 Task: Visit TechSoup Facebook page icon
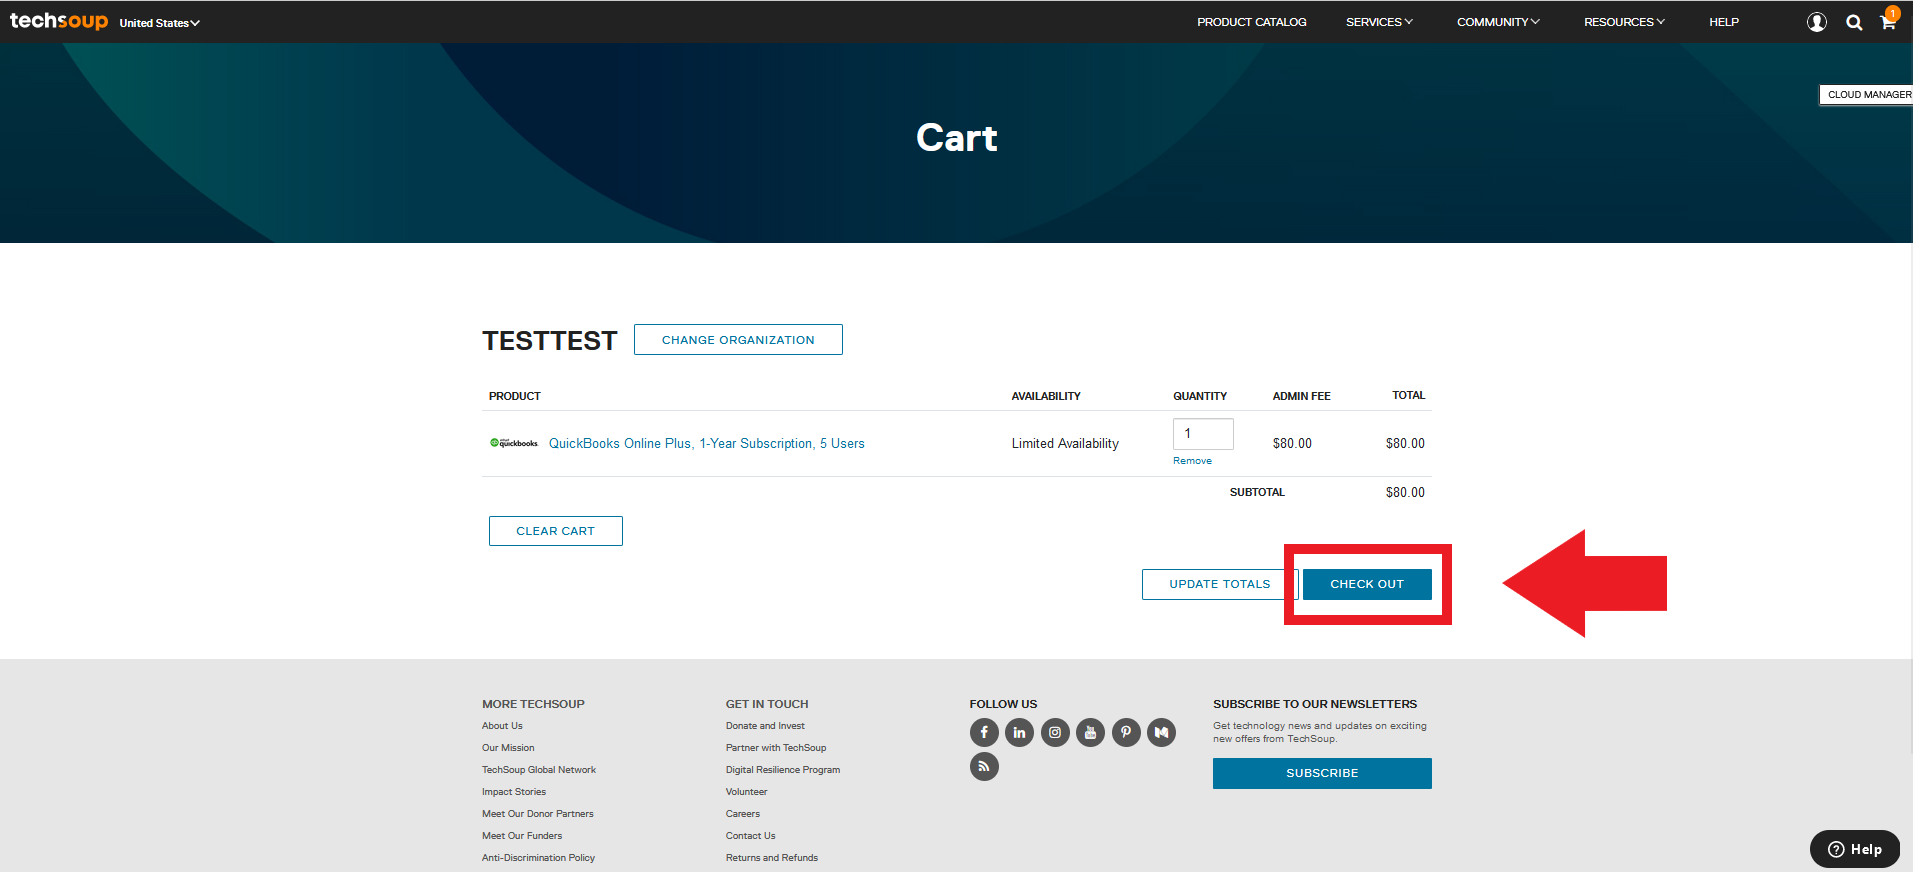[x=984, y=733]
